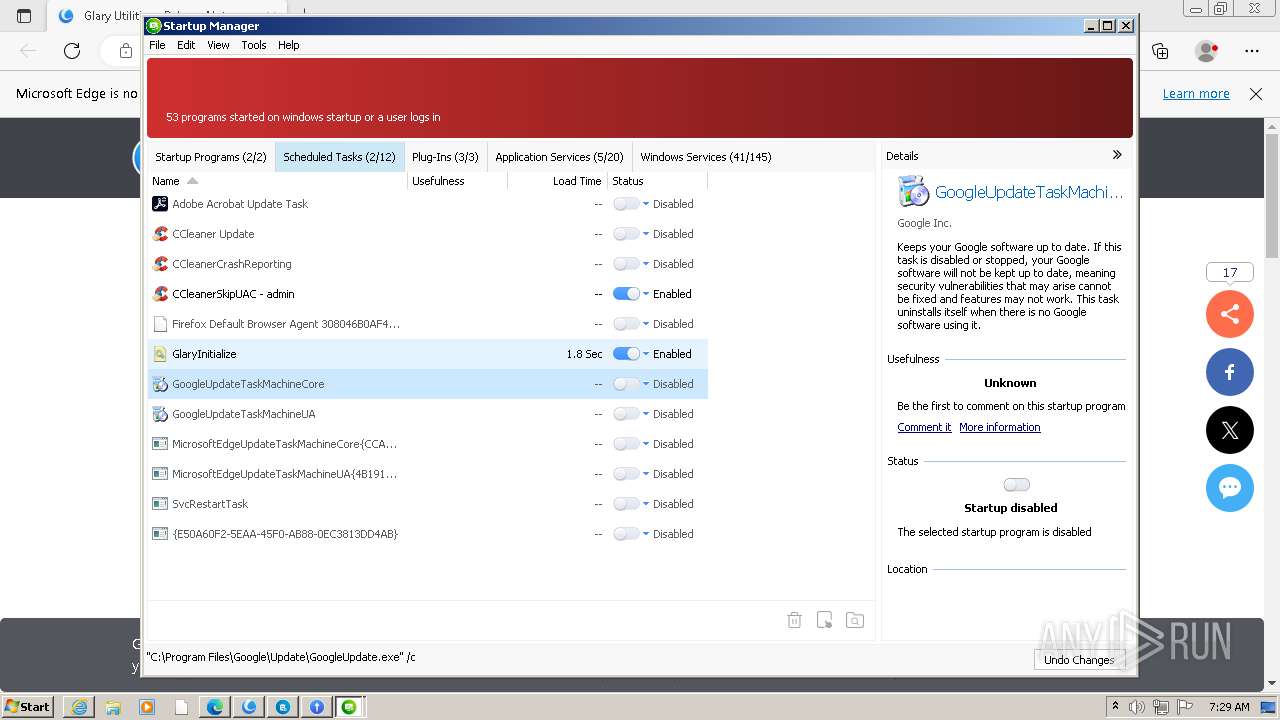Open status dropdown arrow for {E50A60F2-5EAA...} task
Screen dimensions: 1280x720
coord(646,534)
